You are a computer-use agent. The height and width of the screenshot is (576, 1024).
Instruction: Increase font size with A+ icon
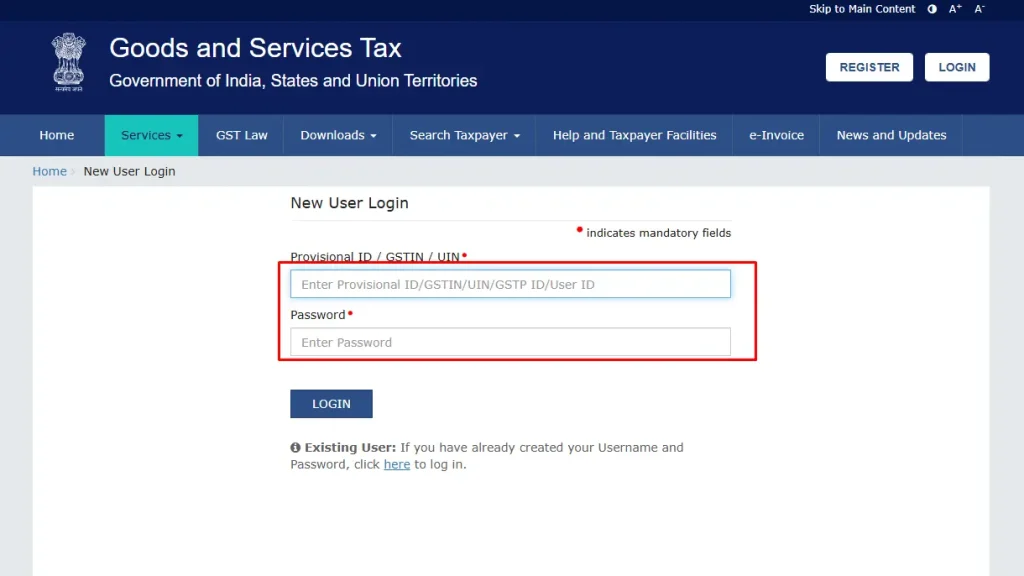point(955,9)
